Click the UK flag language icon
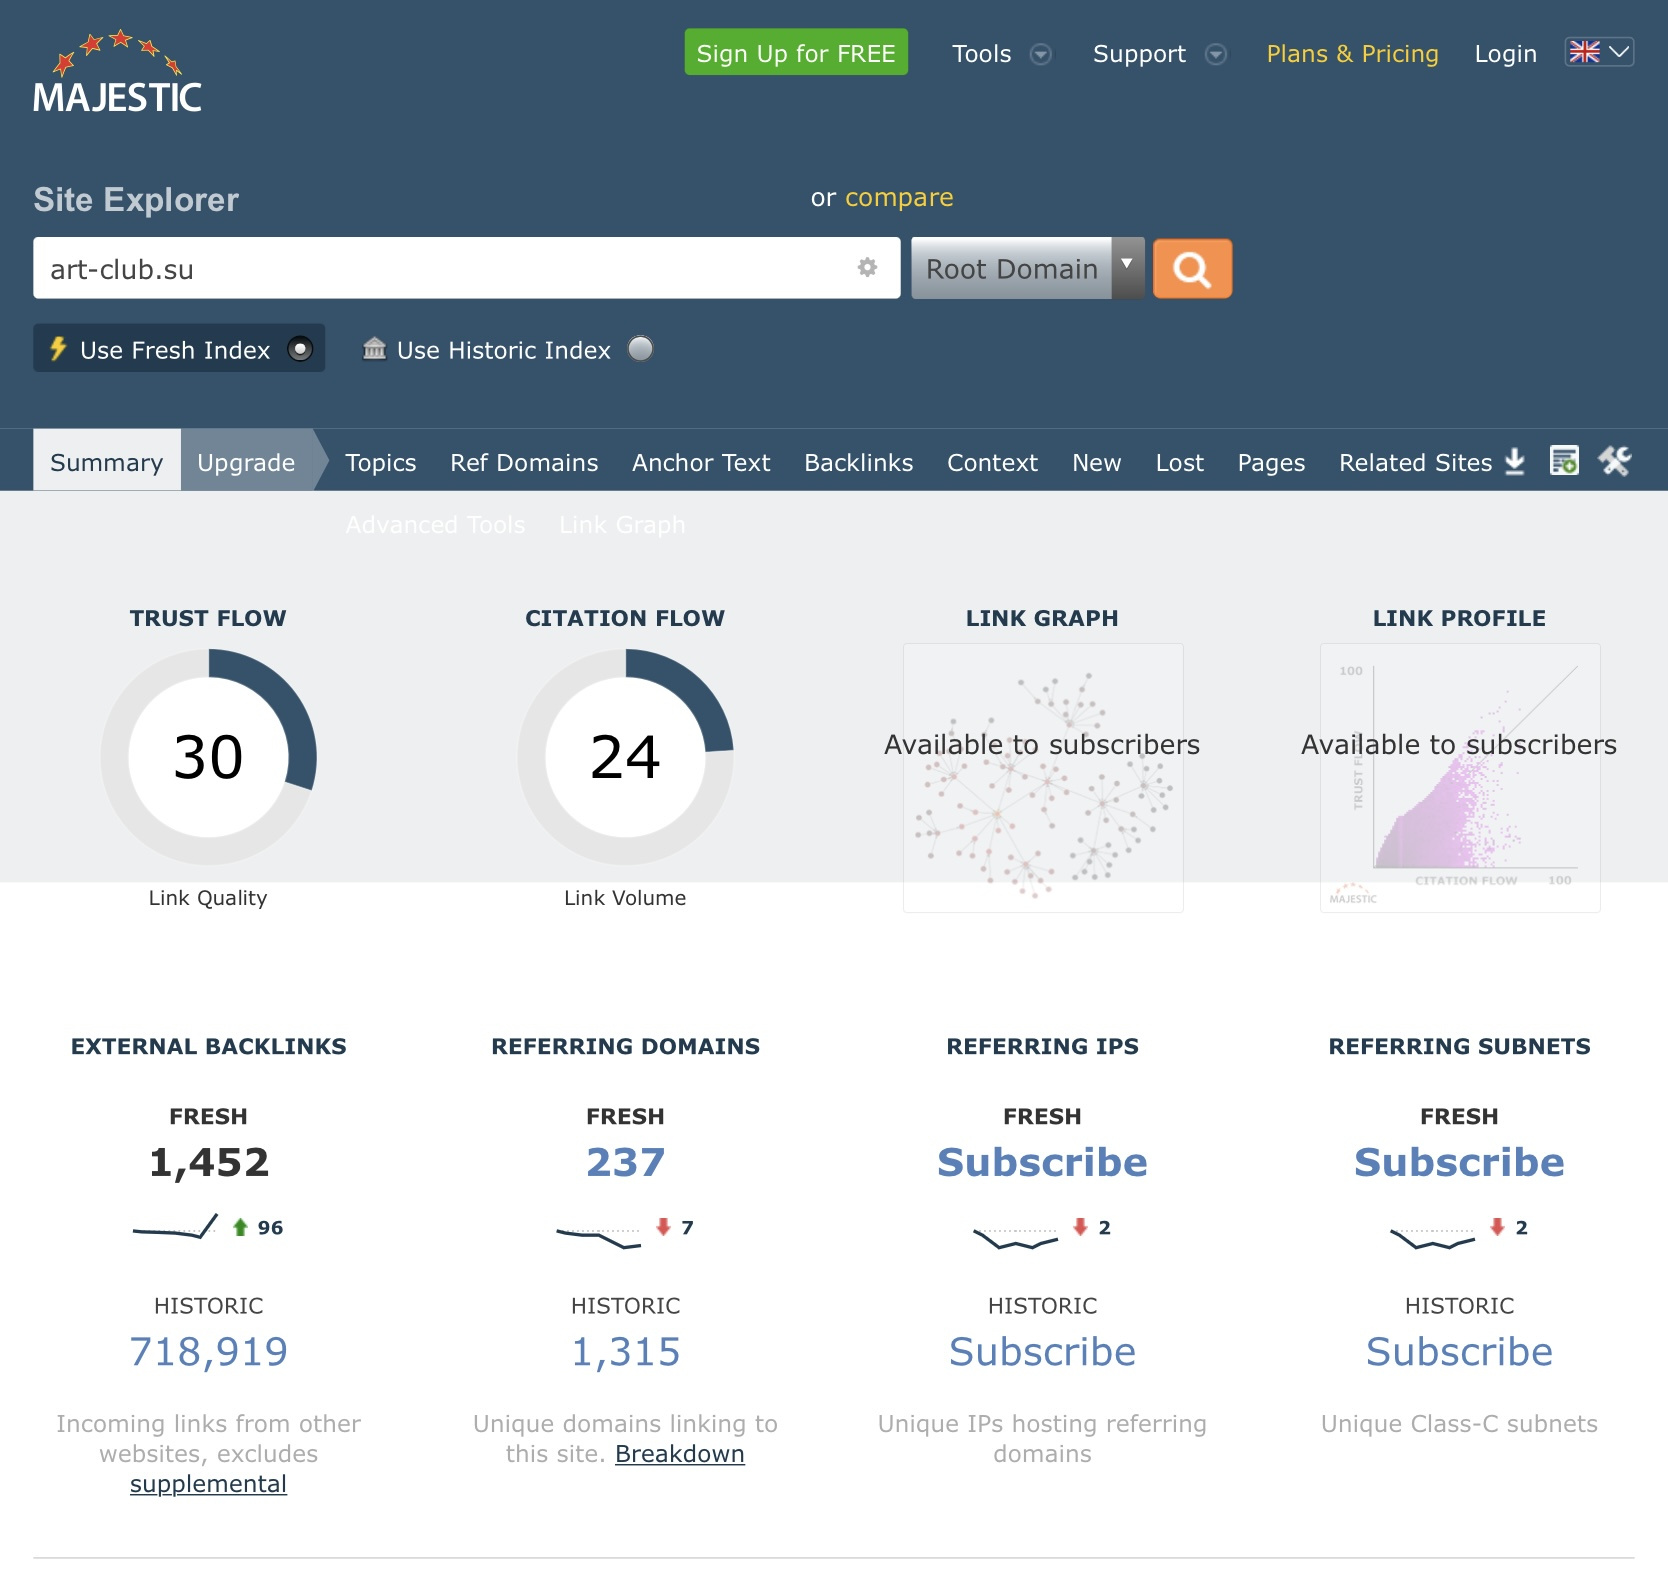Image resolution: width=1668 pixels, height=1572 pixels. coord(1584,52)
